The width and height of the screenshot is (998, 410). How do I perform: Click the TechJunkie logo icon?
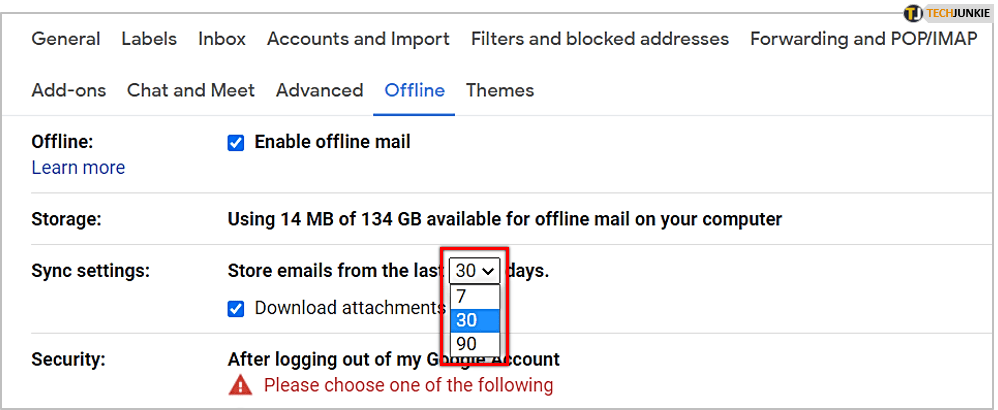[912, 13]
